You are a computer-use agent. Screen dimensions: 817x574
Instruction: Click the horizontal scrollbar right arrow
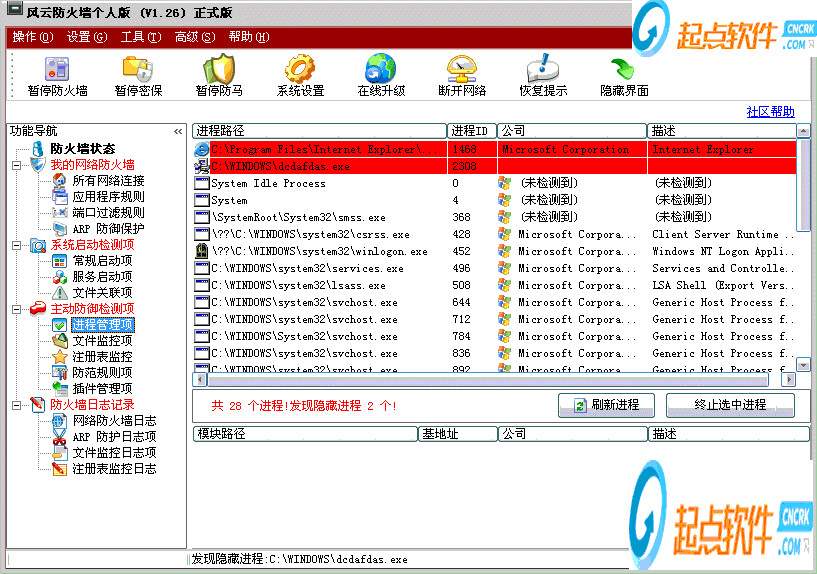pos(789,380)
